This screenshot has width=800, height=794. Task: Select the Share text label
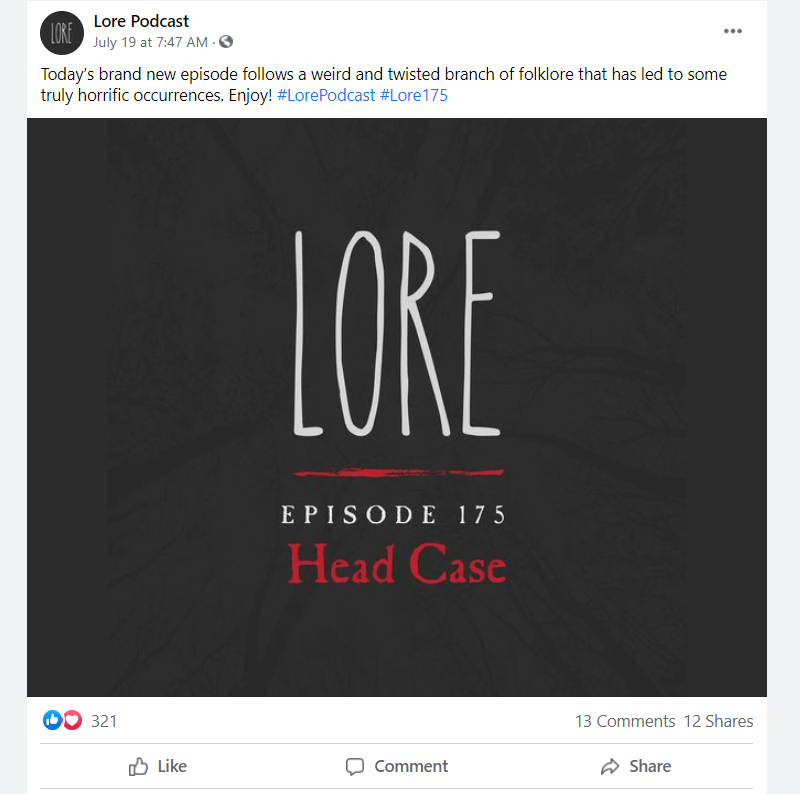(x=650, y=766)
